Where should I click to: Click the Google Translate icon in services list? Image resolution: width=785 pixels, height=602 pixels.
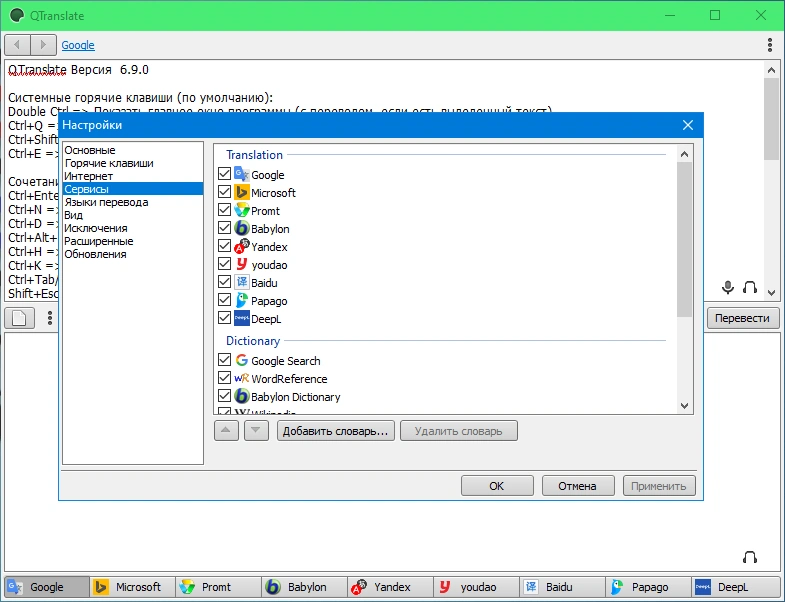click(x=241, y=174)
